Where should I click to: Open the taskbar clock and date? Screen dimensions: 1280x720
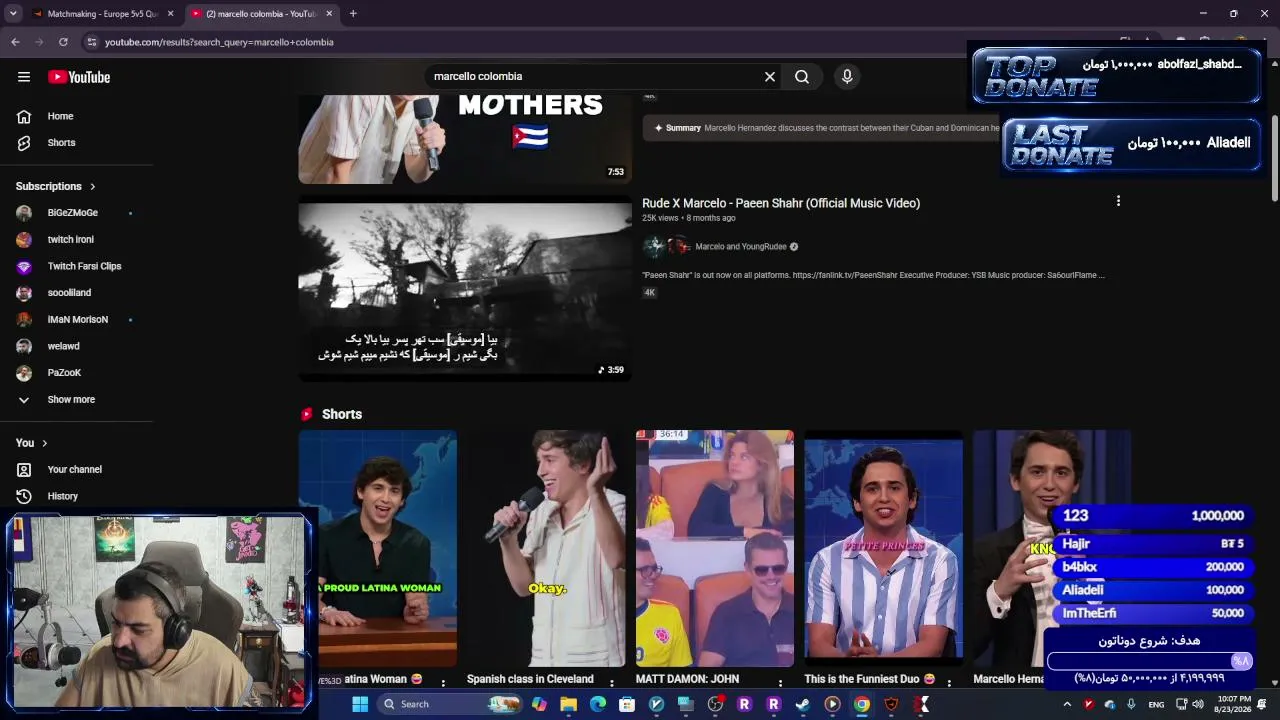click(1234, 704)
